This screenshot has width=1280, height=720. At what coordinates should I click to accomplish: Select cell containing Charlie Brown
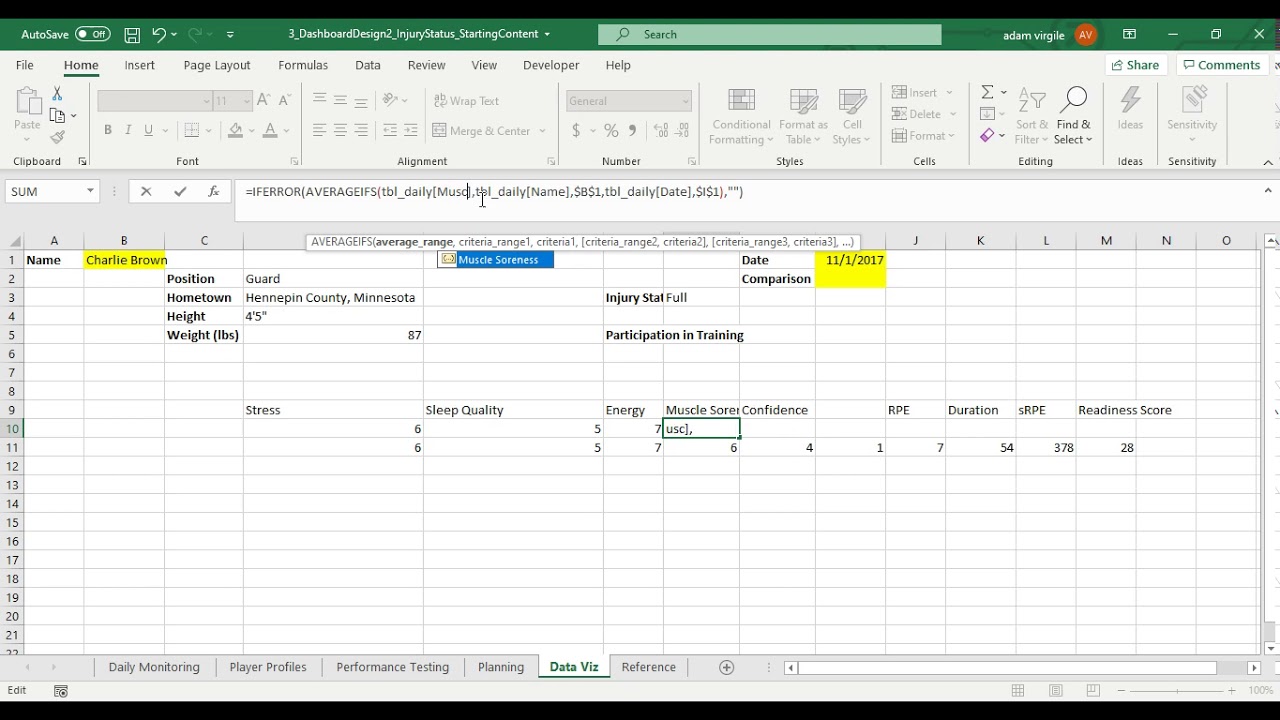coord(124,260)
